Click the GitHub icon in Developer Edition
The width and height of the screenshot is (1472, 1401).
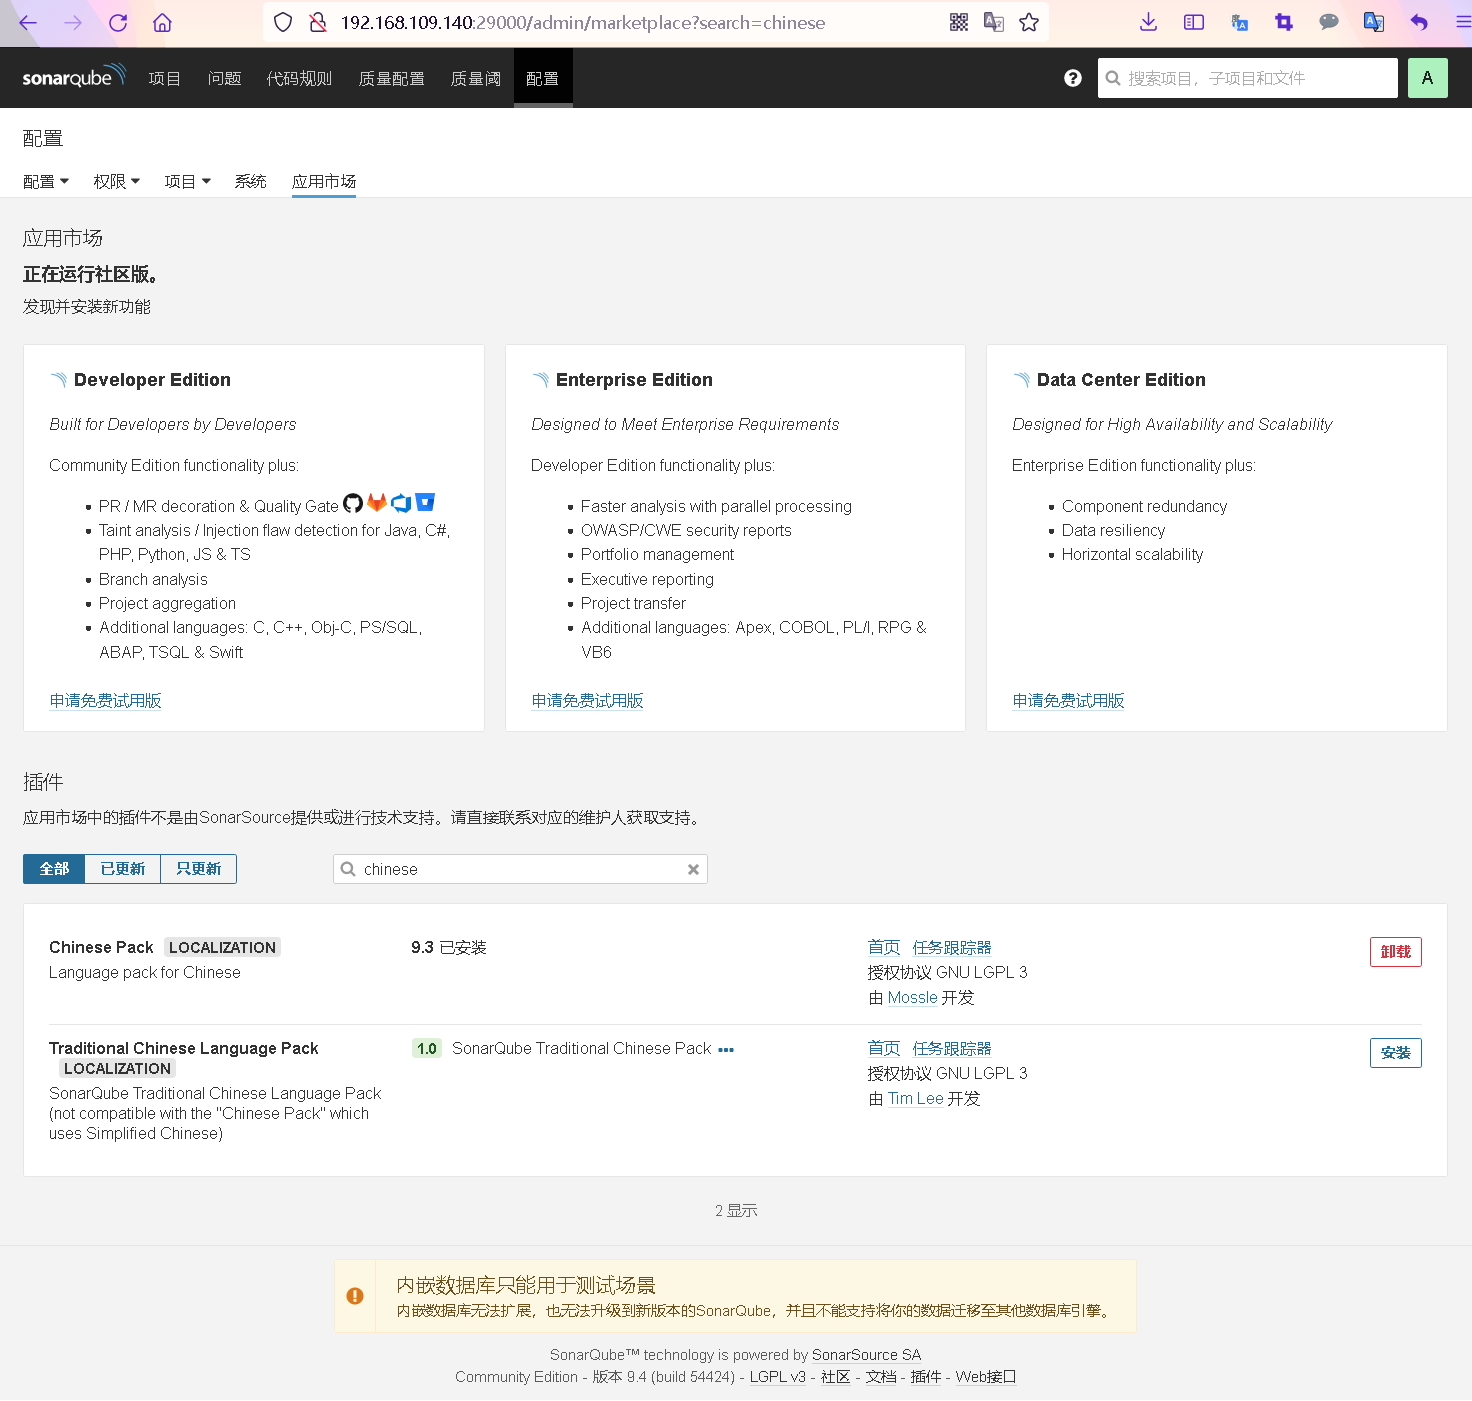(353, 503)
